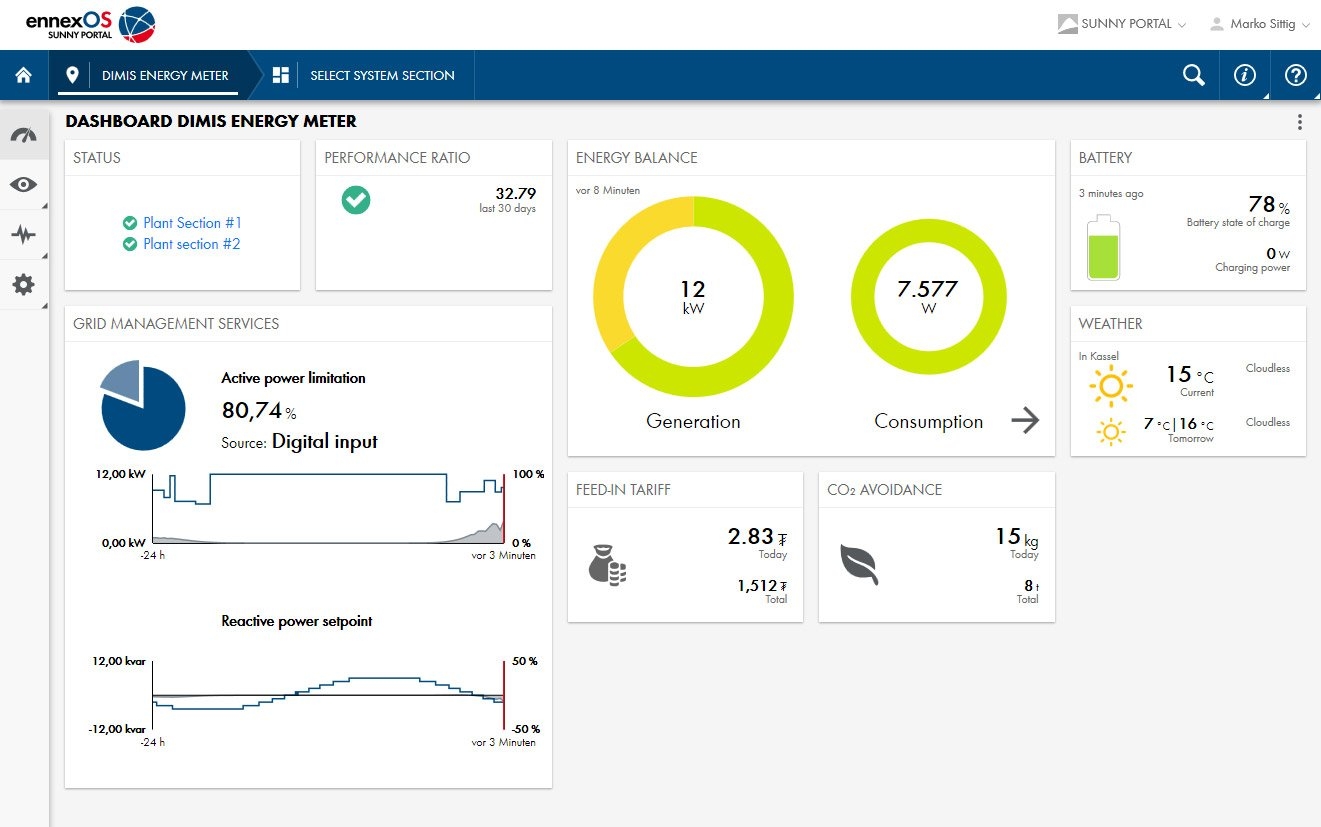Viewport: 1321px width, 827px height.
Task: Open the monitoring eye sidebar icon
Action: [x=24, y=185]
